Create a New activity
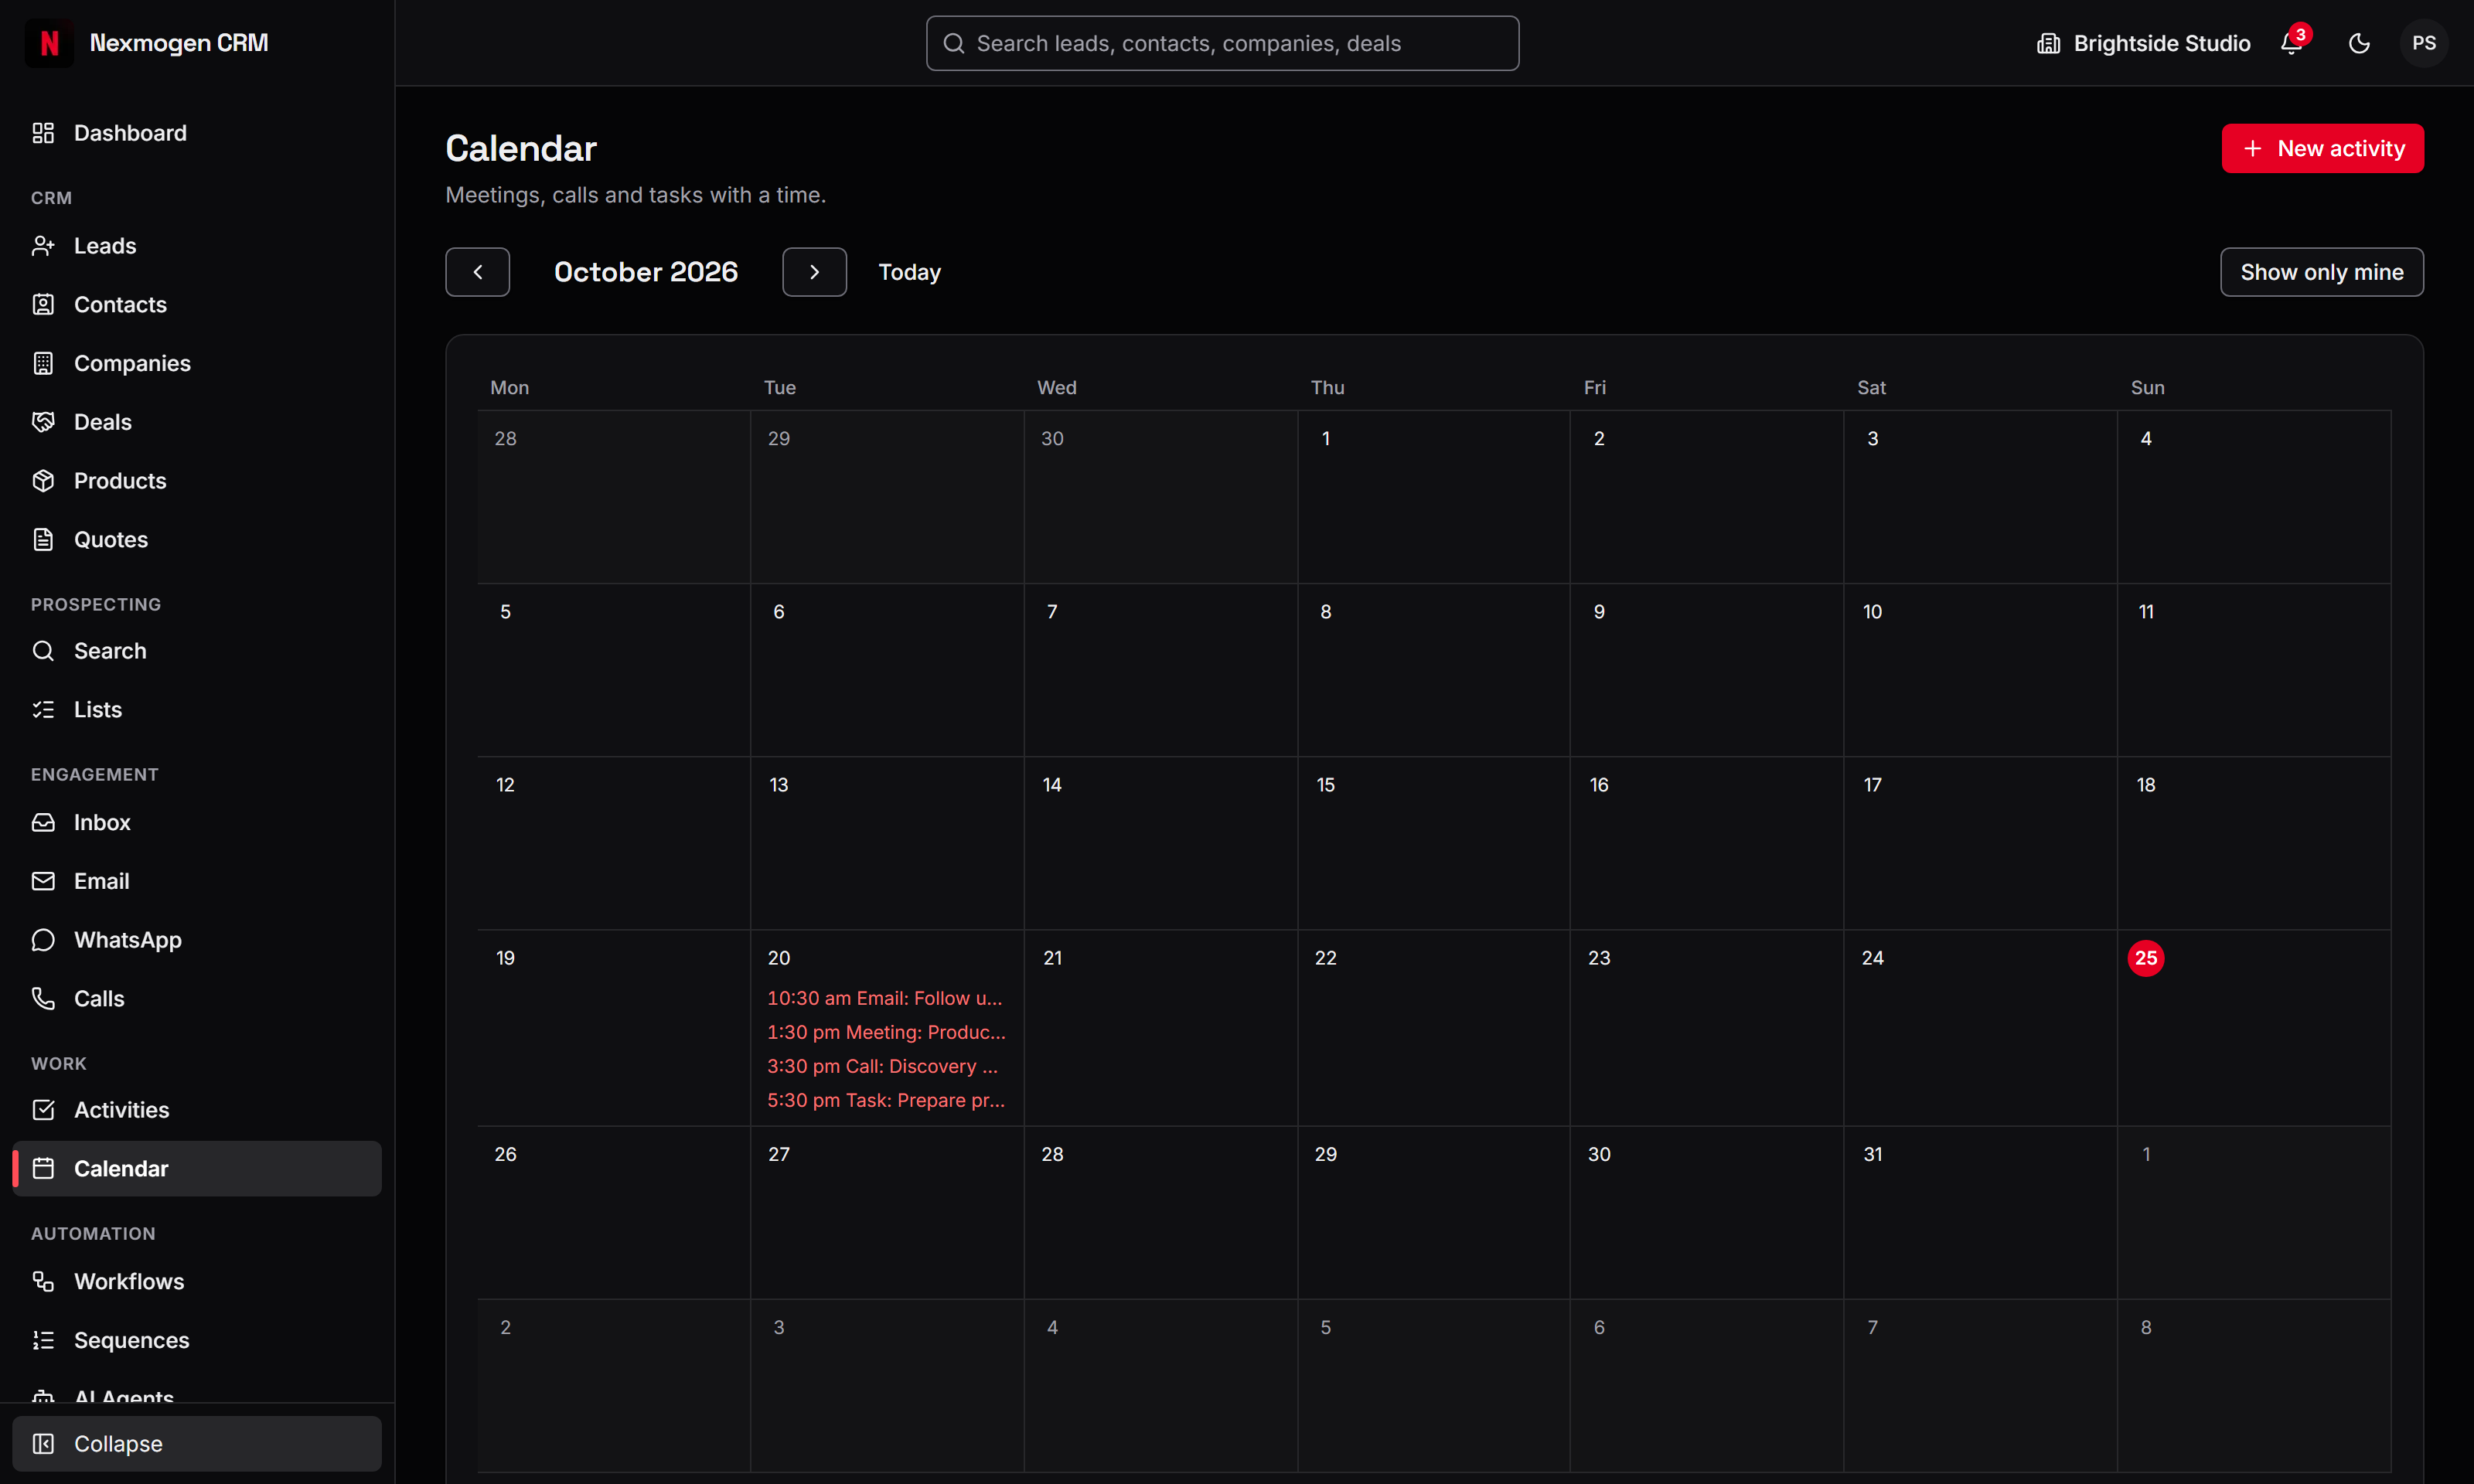The height and width of the screenshot is (1484, 2474). click(x=2322, y=148)
